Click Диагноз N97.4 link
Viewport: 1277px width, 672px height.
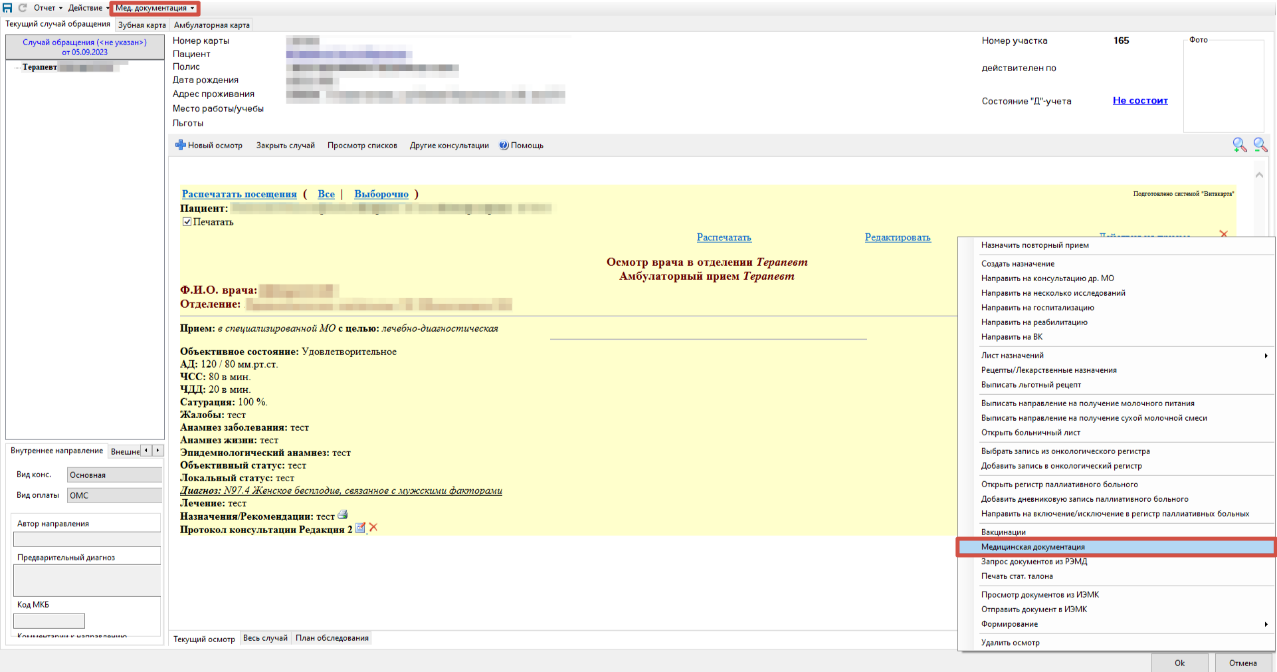click(x=341, y=491)
